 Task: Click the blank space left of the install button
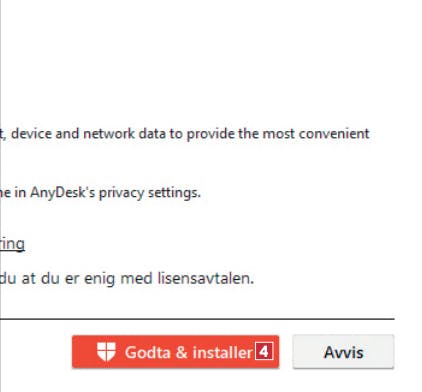coord(36,352)
